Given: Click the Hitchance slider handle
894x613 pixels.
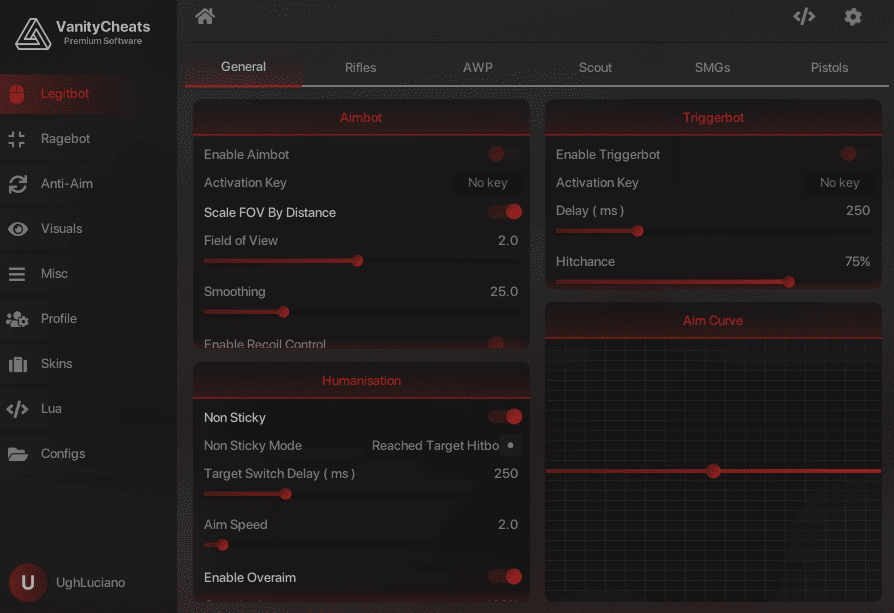Looking at the screenshot, I should coord(789,282).
